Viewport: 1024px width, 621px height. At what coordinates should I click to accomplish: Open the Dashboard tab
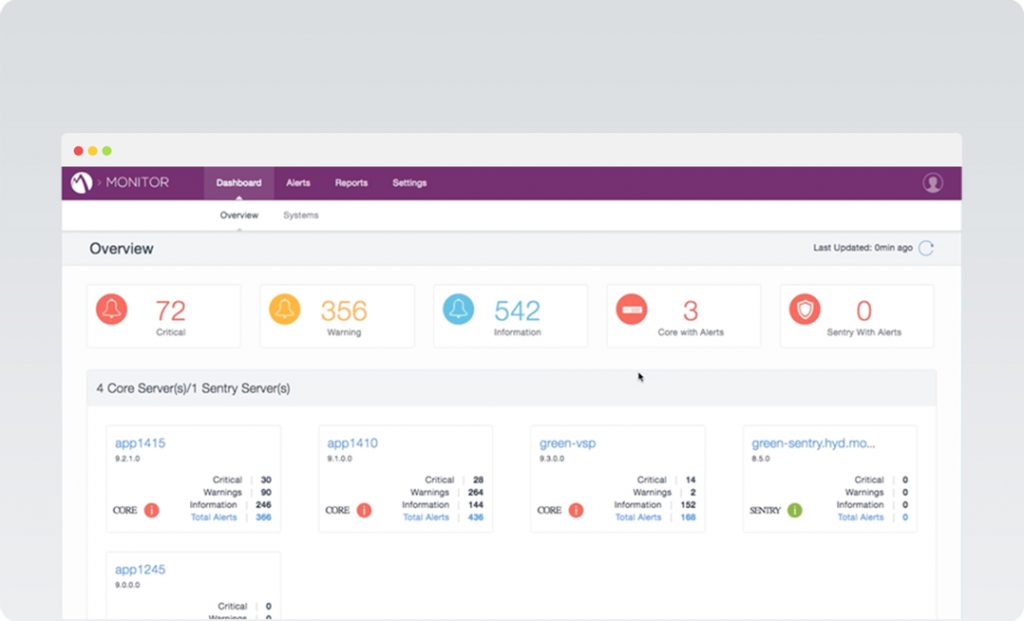[x=239, y=183]
